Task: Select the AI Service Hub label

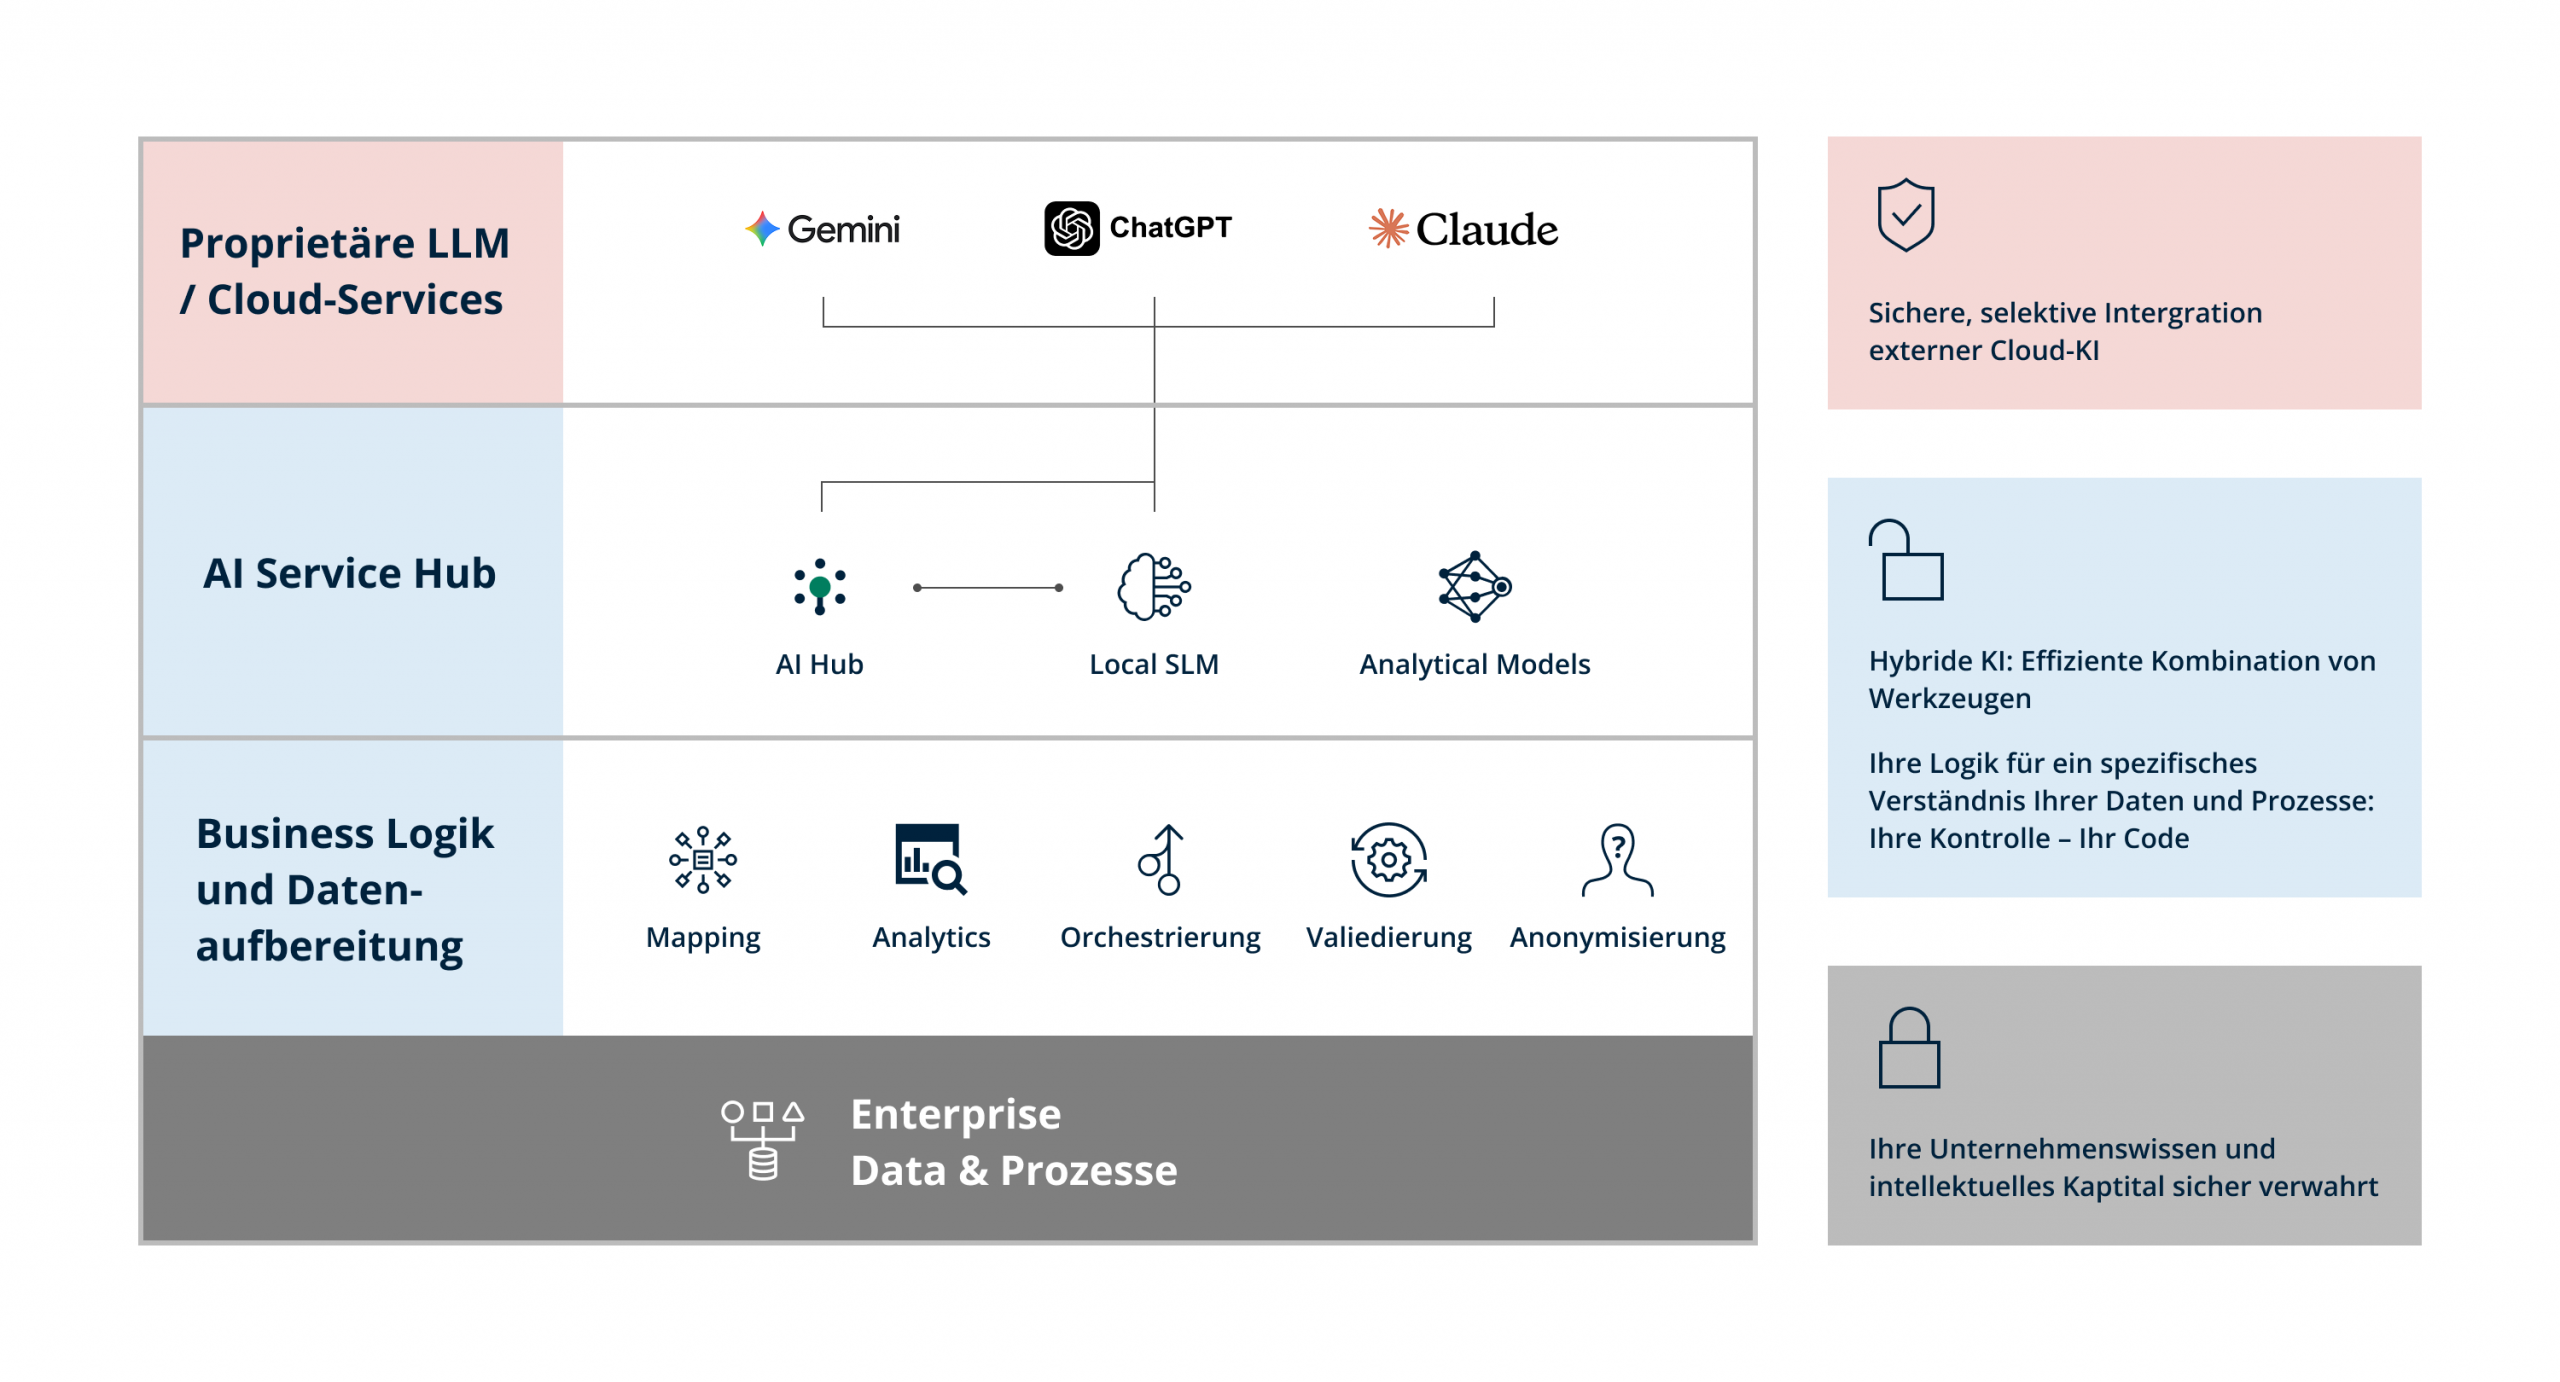Action: tap(349, 573)
